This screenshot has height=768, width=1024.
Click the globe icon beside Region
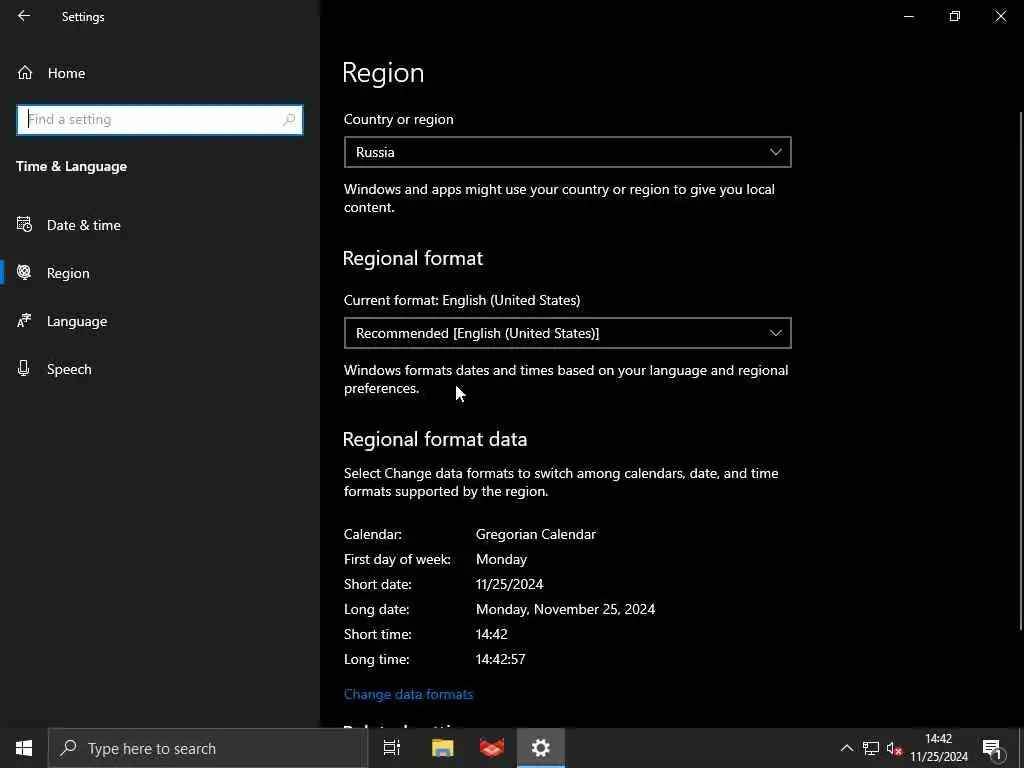[x=24, y=272]
